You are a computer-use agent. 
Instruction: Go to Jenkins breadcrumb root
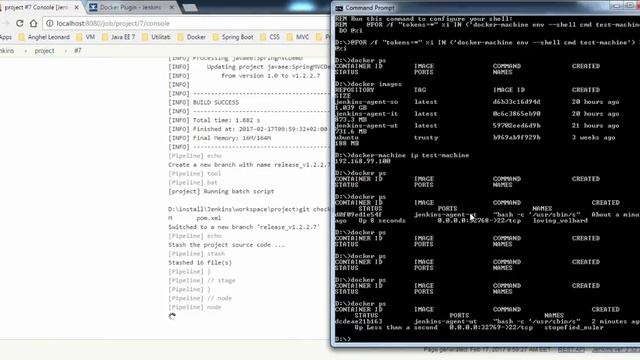pyautogui.click(x=7, y=51)
